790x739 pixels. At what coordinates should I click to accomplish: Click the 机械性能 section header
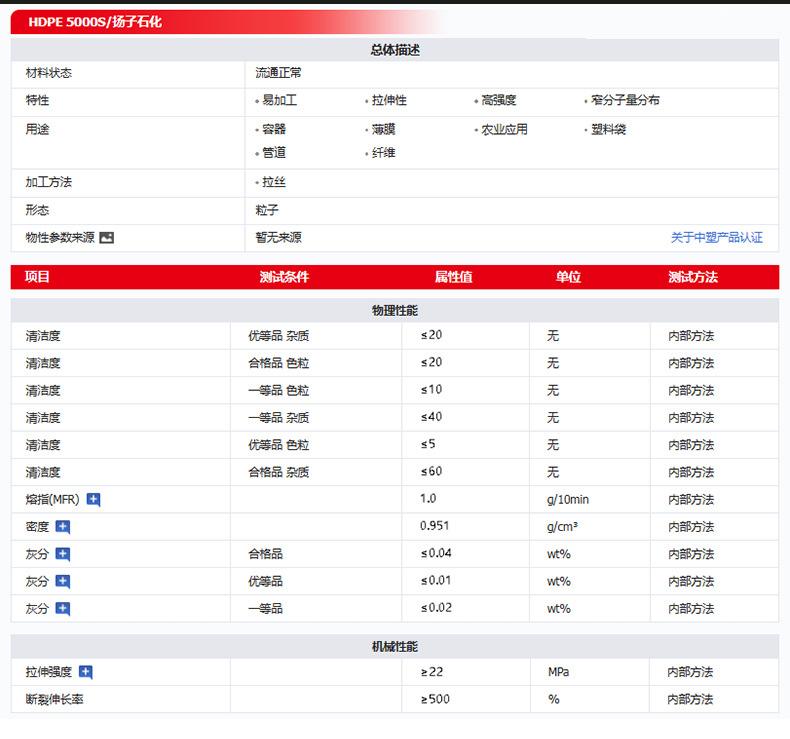[x=394, y=647]
